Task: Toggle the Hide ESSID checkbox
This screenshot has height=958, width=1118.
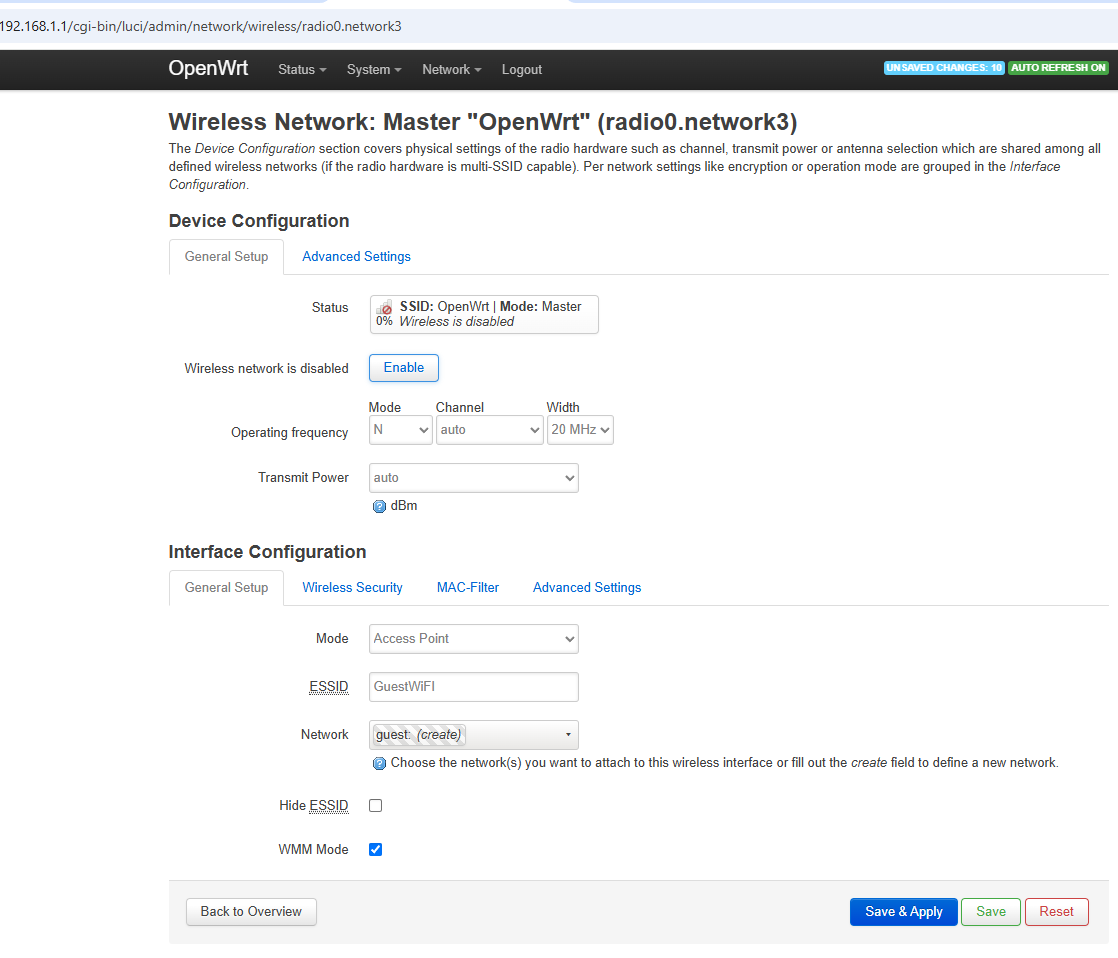Action: tap(376, 805)
